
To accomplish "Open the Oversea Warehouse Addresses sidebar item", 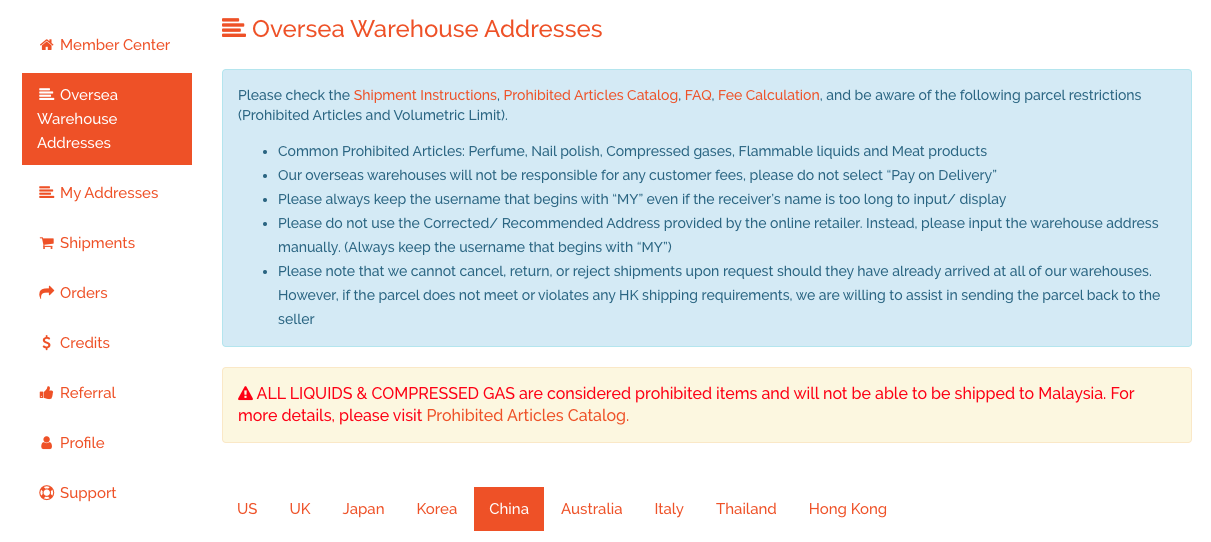I will click(x=106, y=119).
